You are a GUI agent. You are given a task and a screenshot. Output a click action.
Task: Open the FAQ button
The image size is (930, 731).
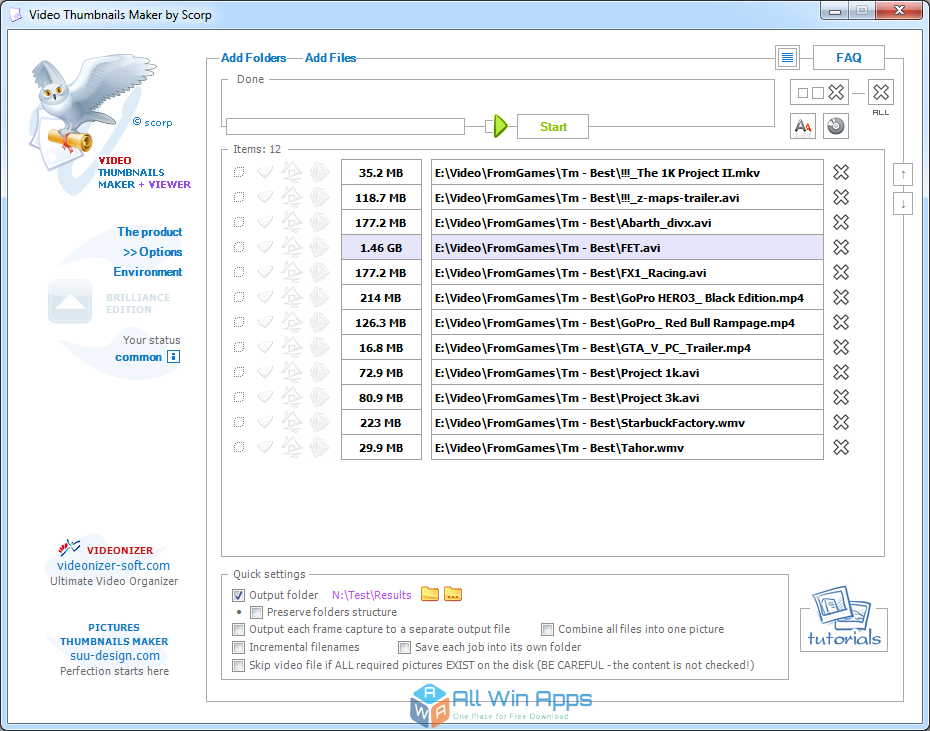click(x=849, y=58)
